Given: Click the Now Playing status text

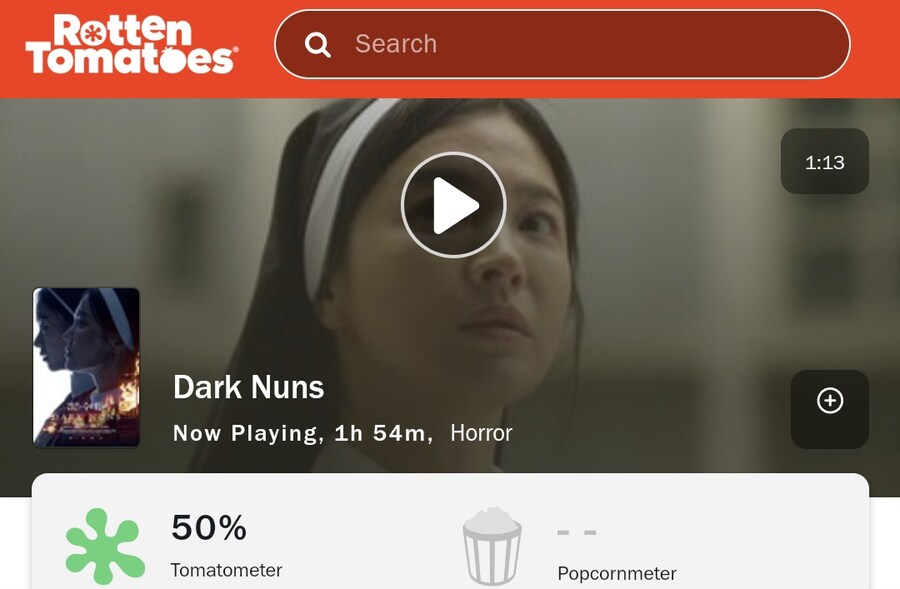Looking at the screenshot, I should tap(248, 433).
